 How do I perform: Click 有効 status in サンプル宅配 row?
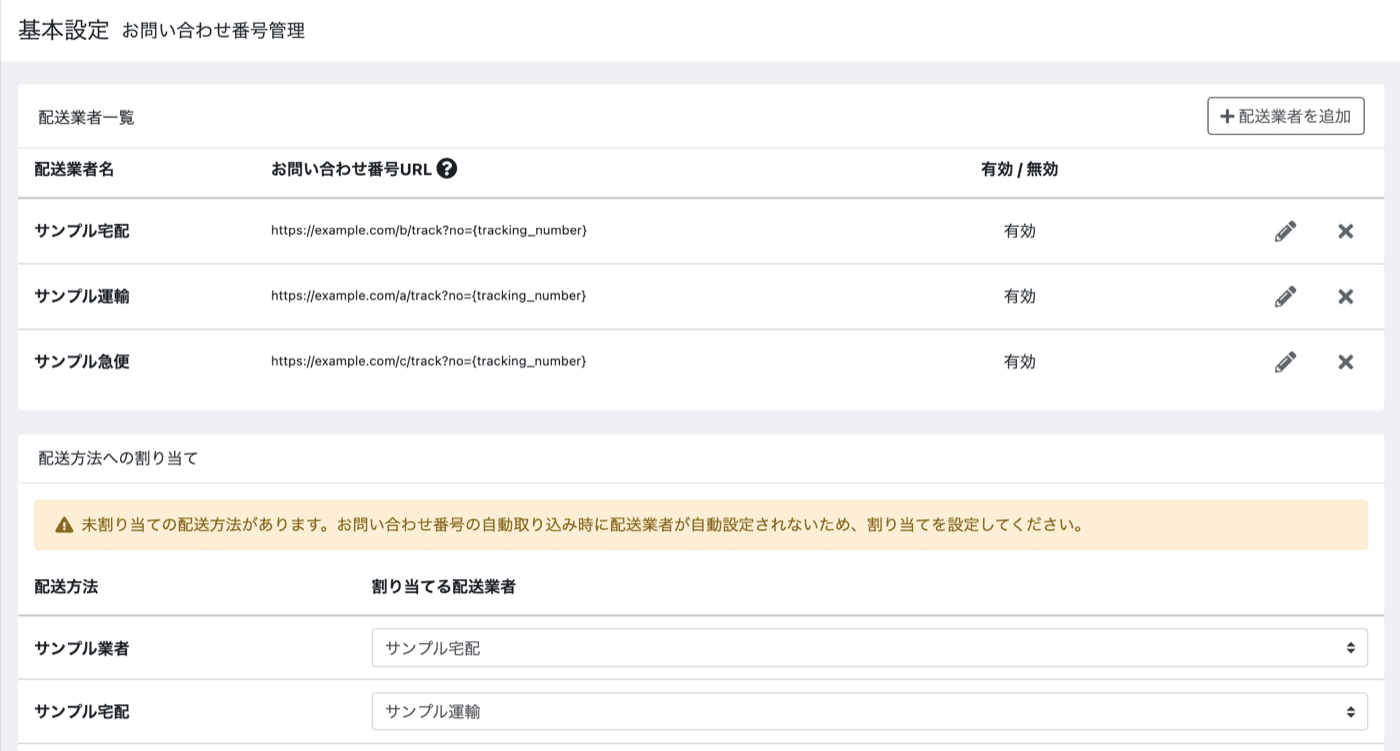click(1020, 231)
